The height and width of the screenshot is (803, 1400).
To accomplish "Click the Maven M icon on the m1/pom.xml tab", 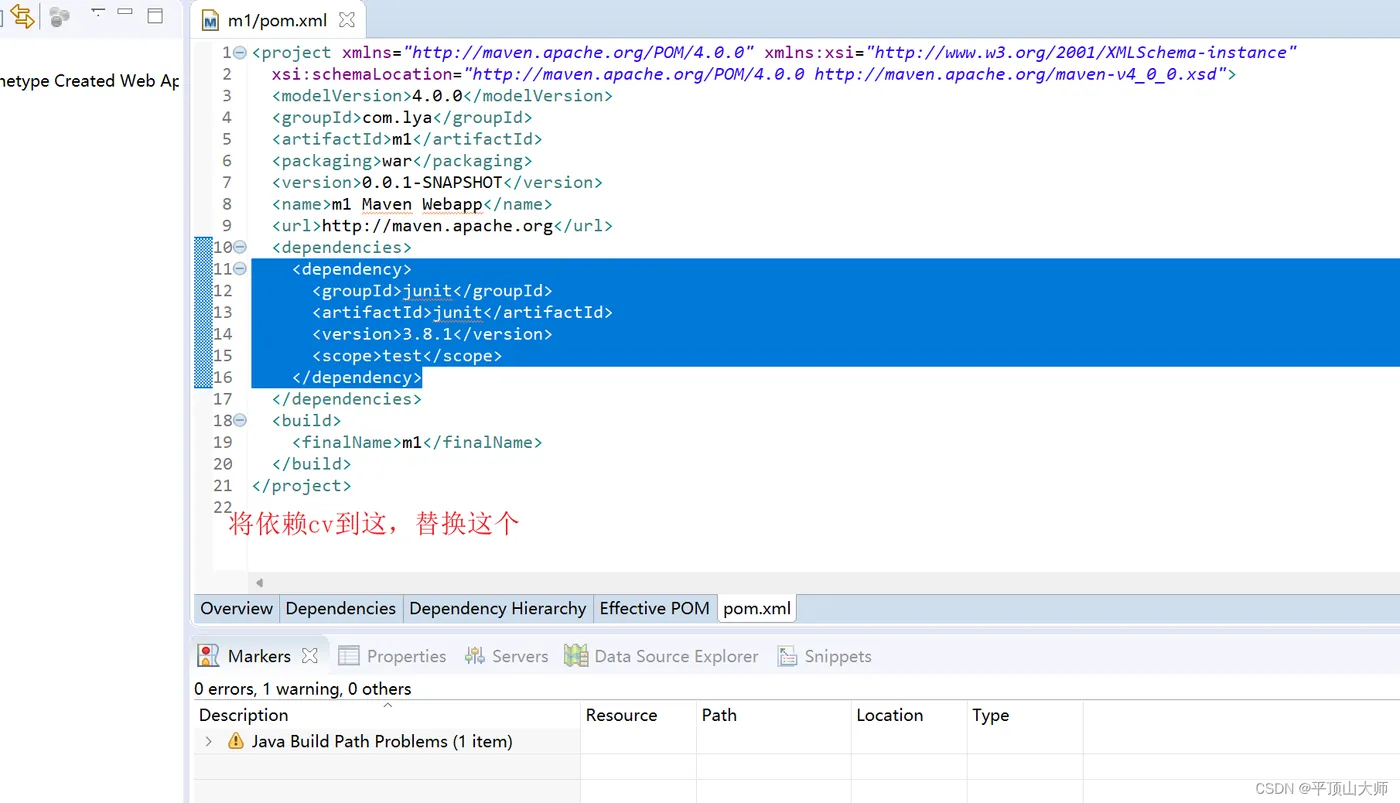I will (210, 20).
